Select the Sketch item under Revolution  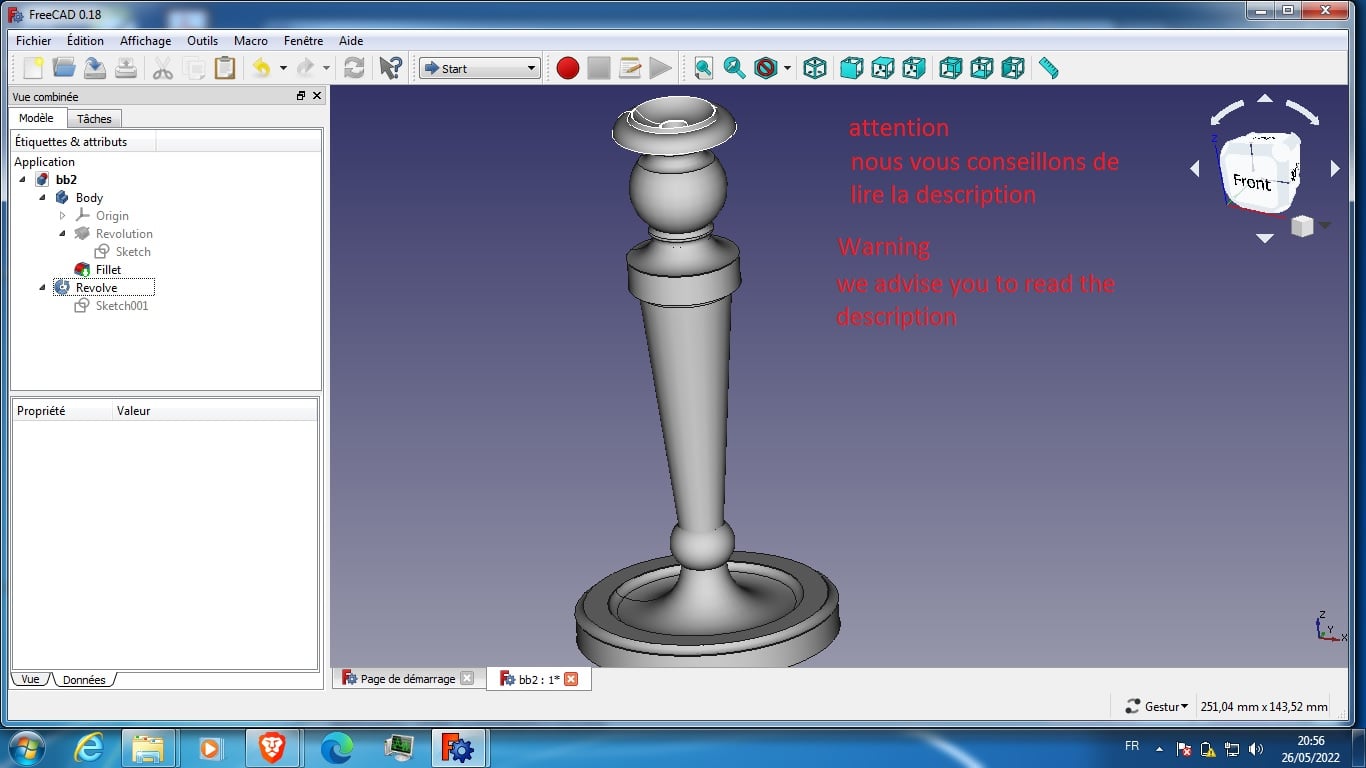(133, 252)
